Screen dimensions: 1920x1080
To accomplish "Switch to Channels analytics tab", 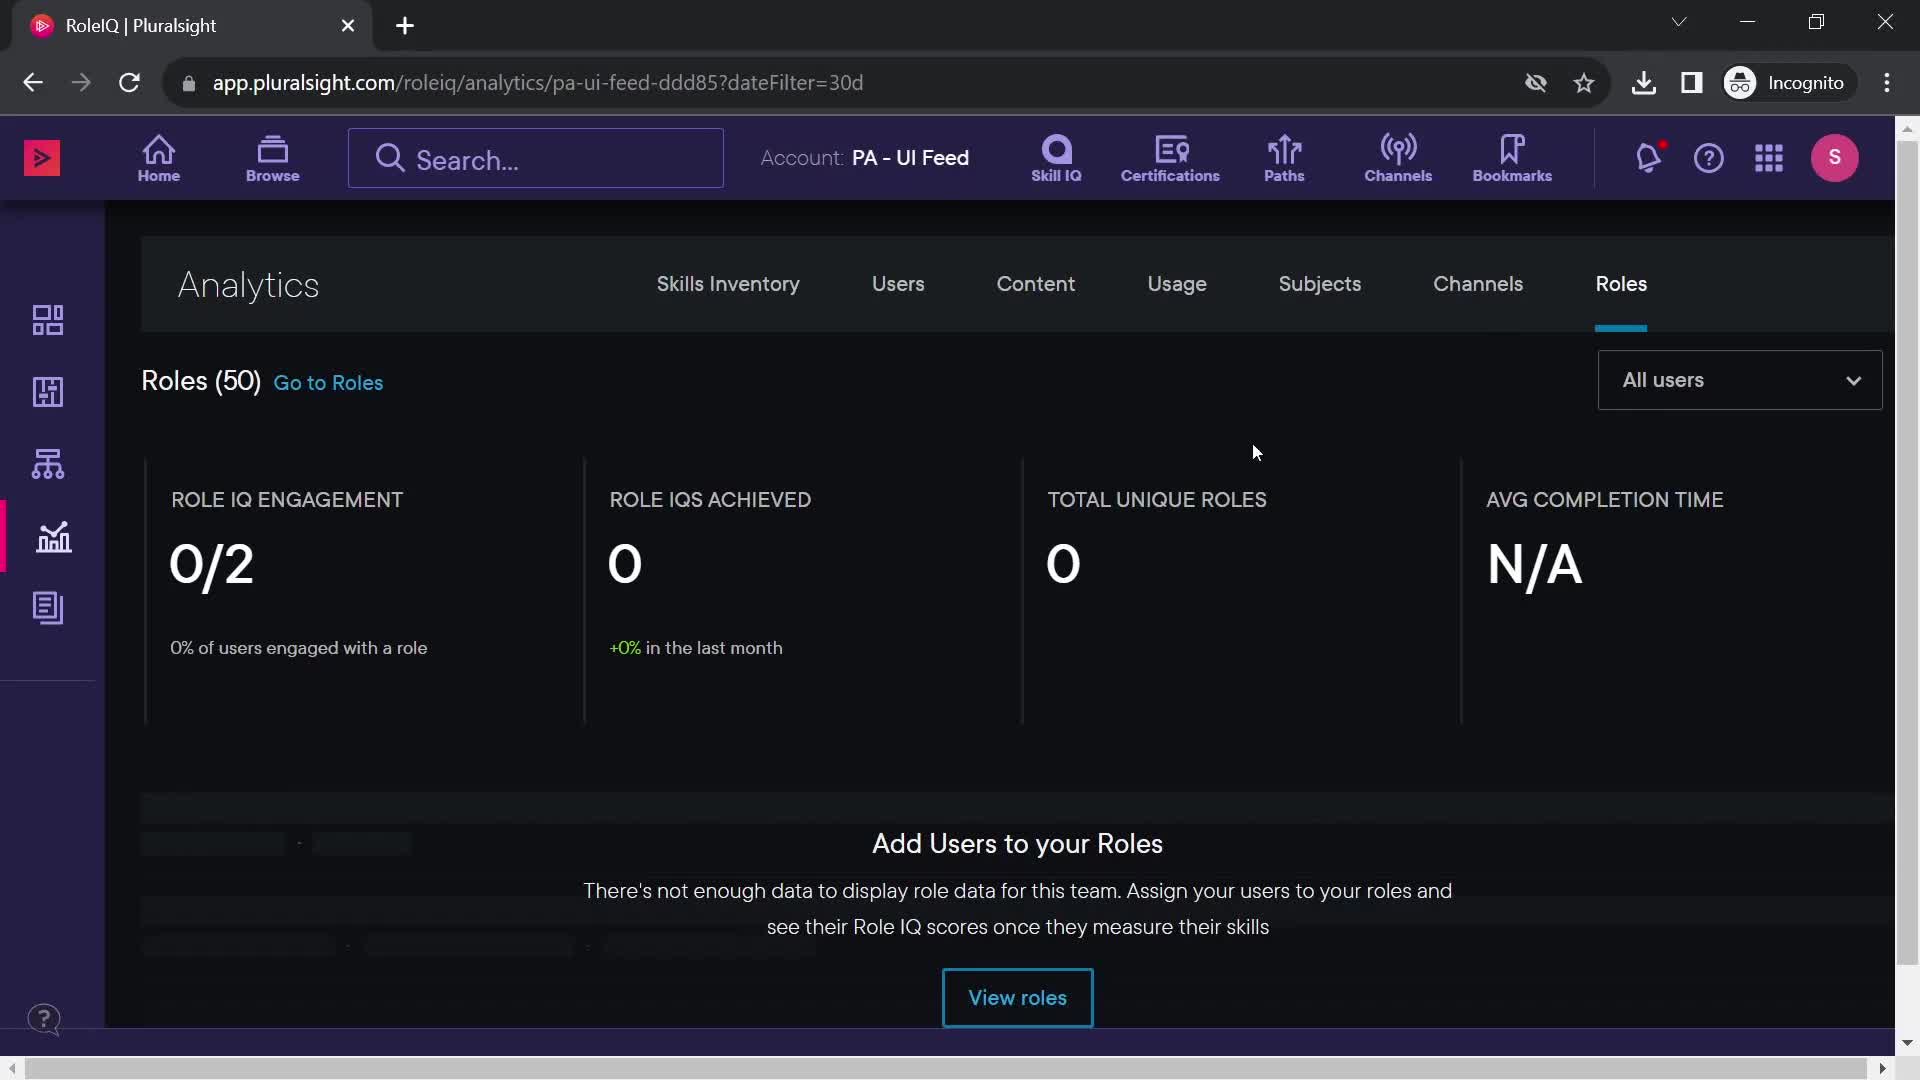I will pyautogui.click(x=1477, y=284).
